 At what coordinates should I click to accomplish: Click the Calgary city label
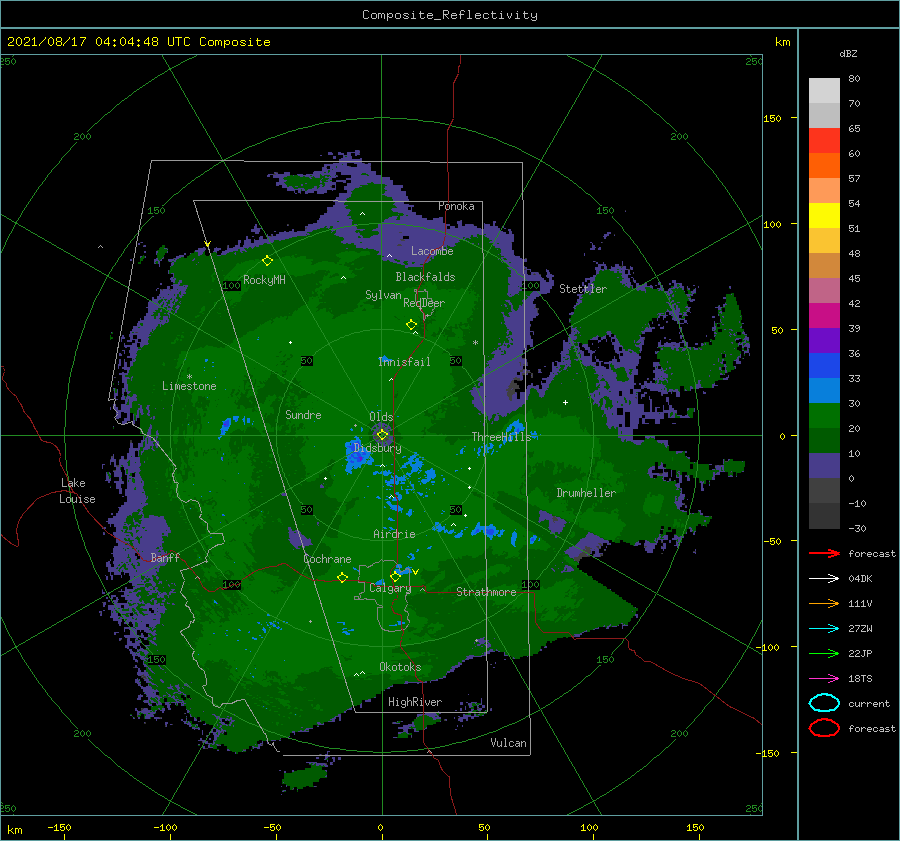click(x=390, y=588)
